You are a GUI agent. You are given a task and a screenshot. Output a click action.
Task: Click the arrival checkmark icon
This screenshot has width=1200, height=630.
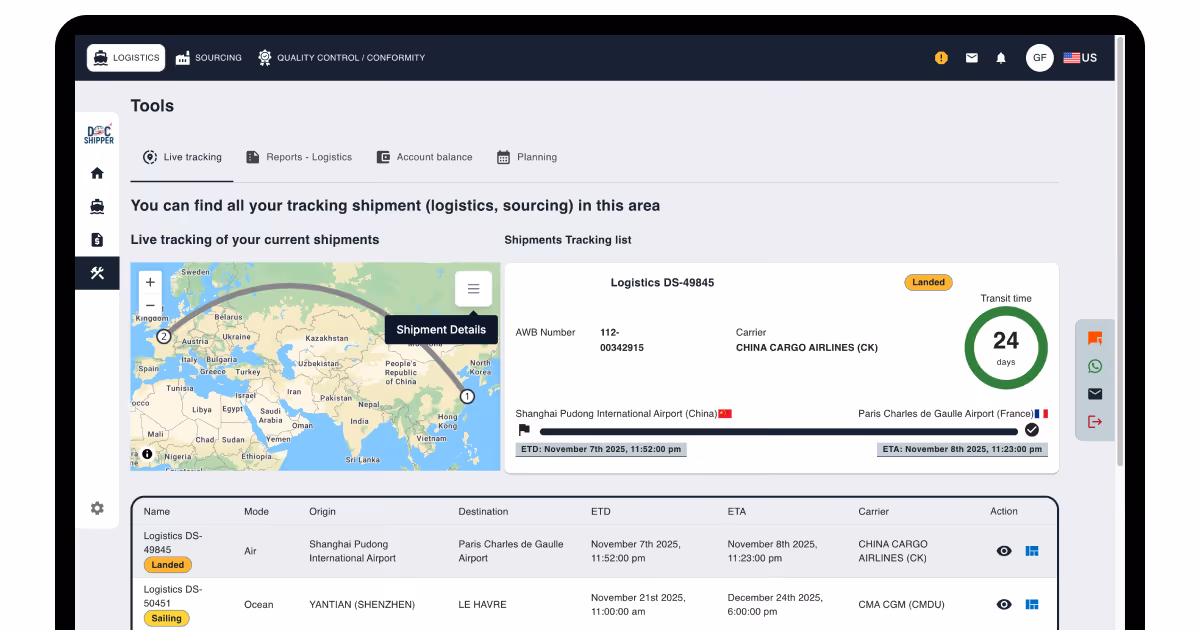pyautogui.click(x=1032, y=430)
